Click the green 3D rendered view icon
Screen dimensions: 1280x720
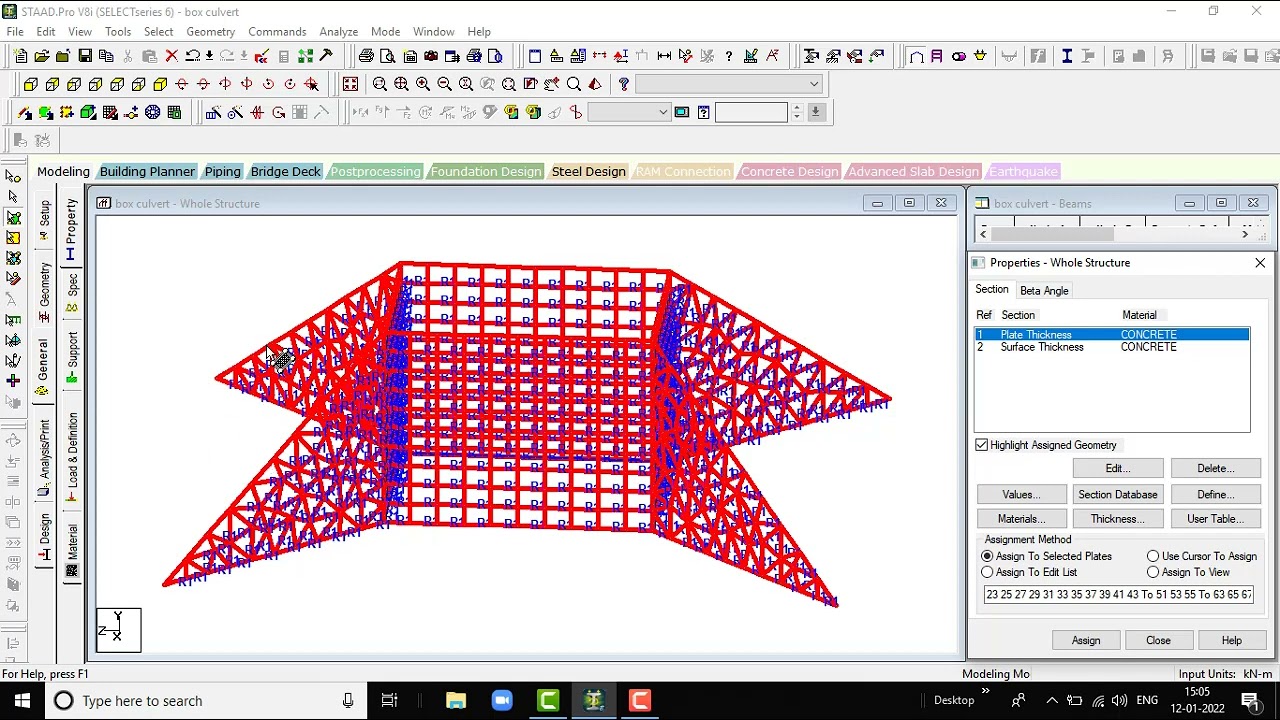click(88, 112)
